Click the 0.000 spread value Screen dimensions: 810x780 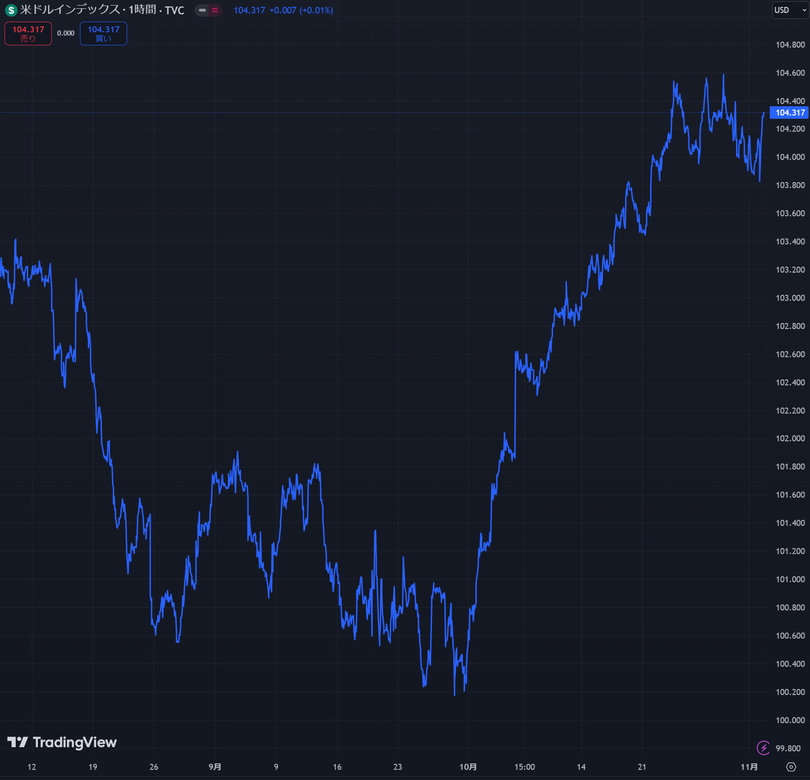pos(66,33)
